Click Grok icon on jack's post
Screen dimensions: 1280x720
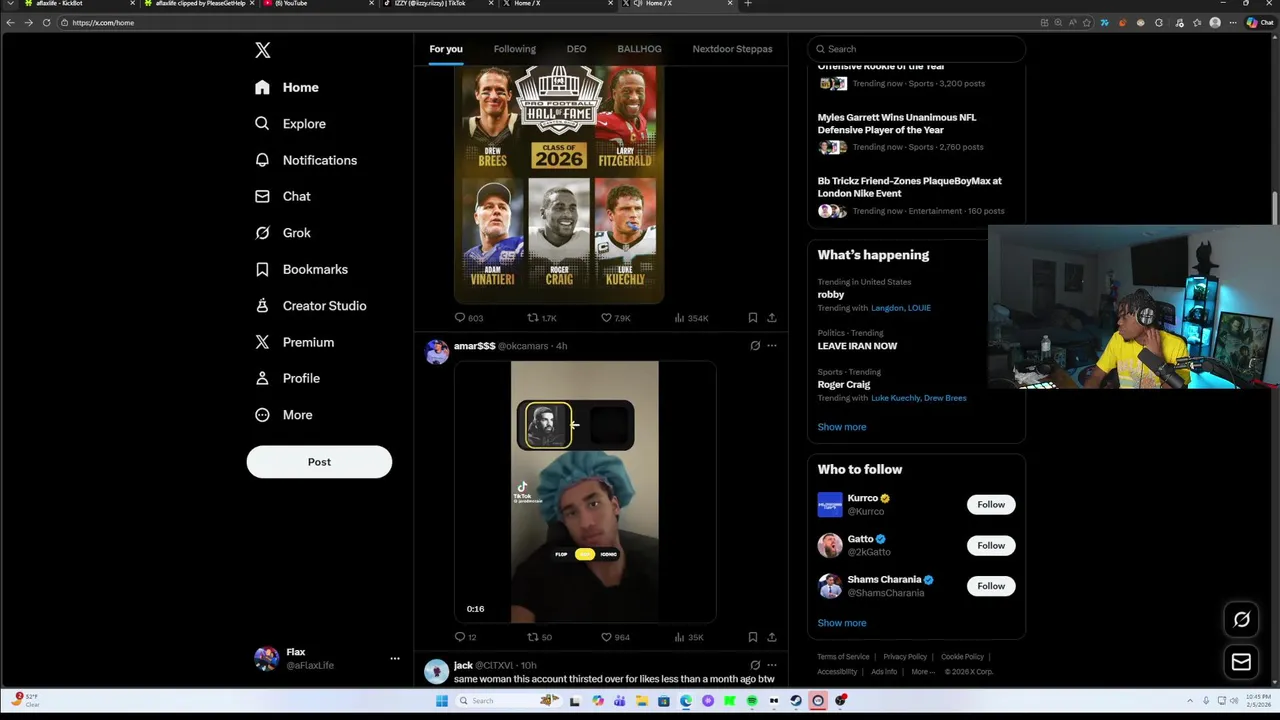click(755, 665)
